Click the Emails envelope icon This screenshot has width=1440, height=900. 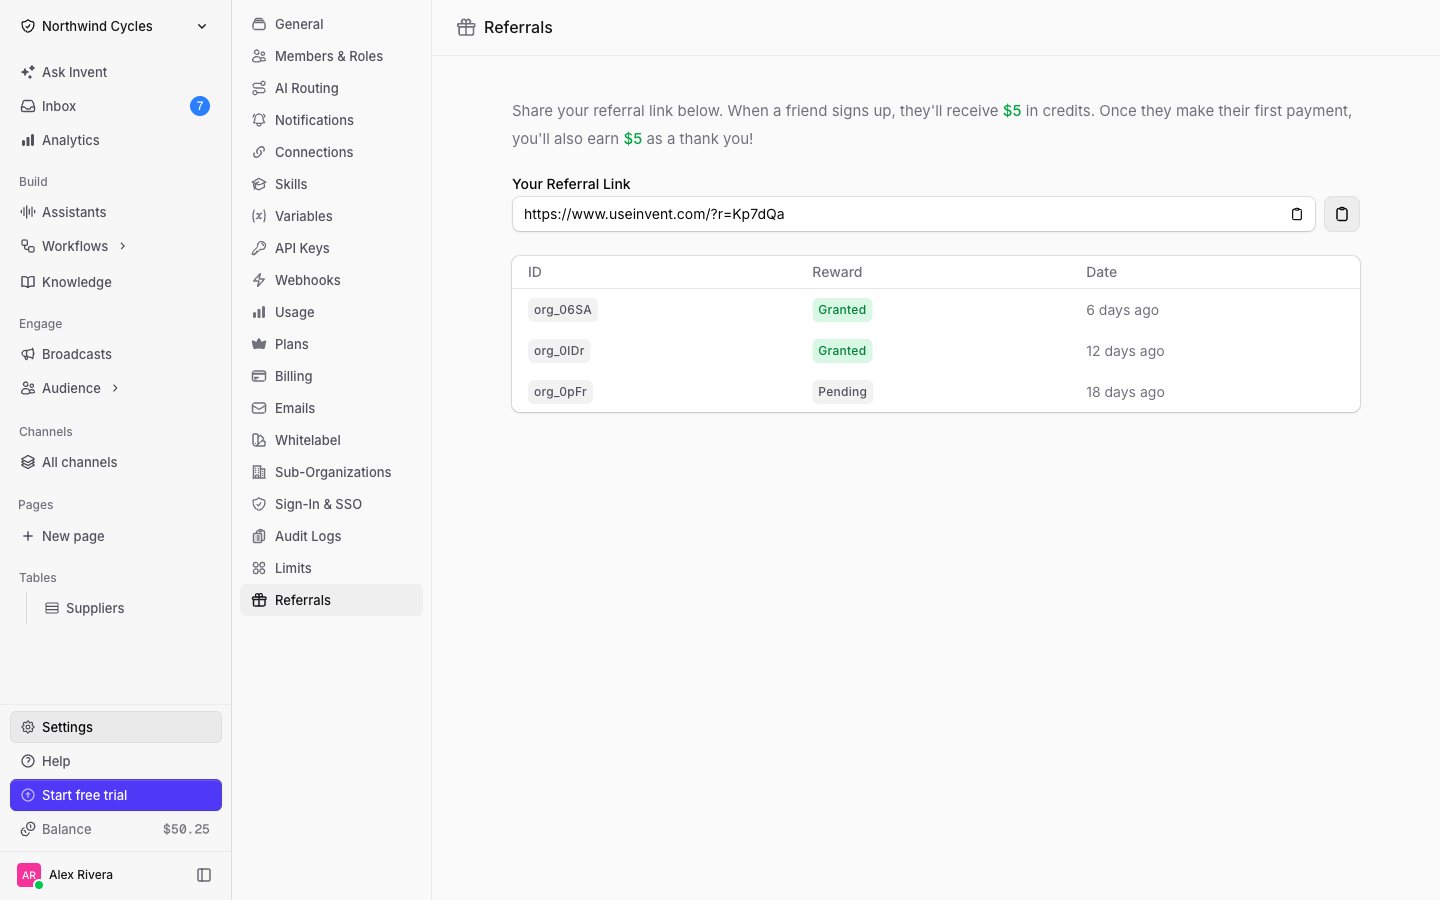259,408
